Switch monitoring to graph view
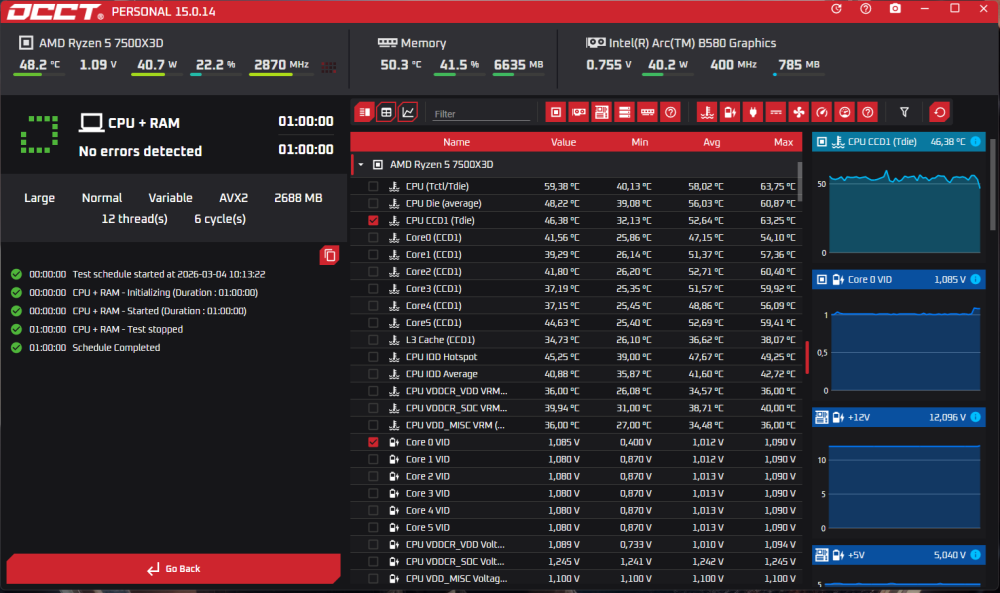Viewport: 1000px width, 593px height. click(x=408, y=112)
